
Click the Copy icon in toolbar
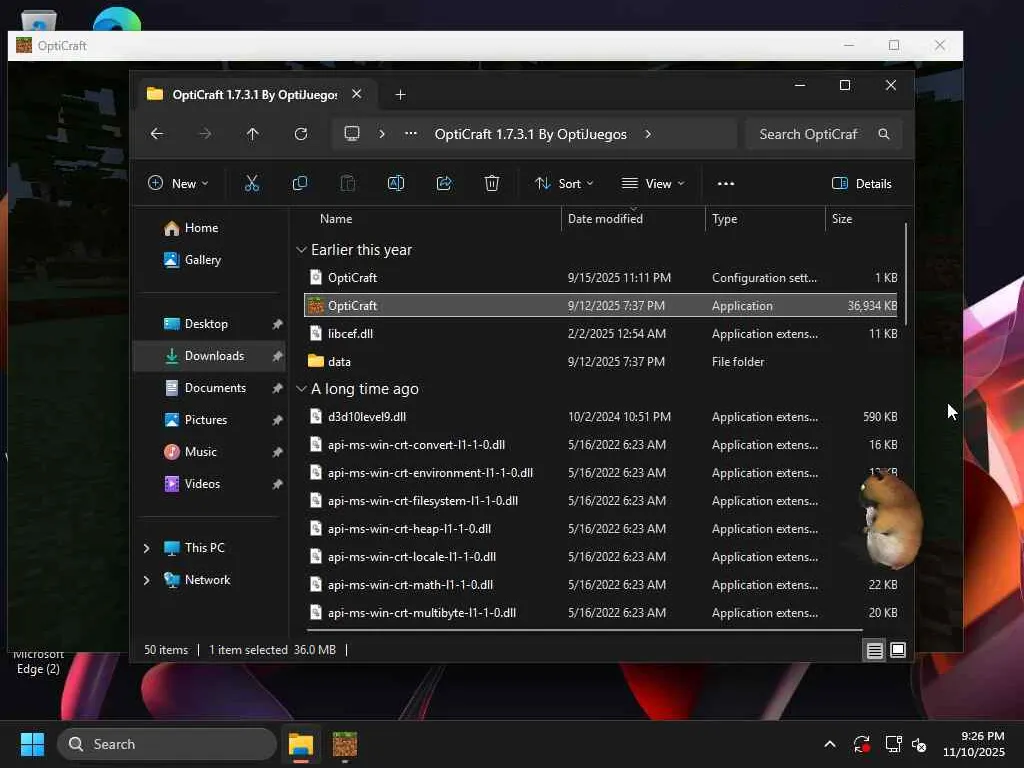click(300, 184)
